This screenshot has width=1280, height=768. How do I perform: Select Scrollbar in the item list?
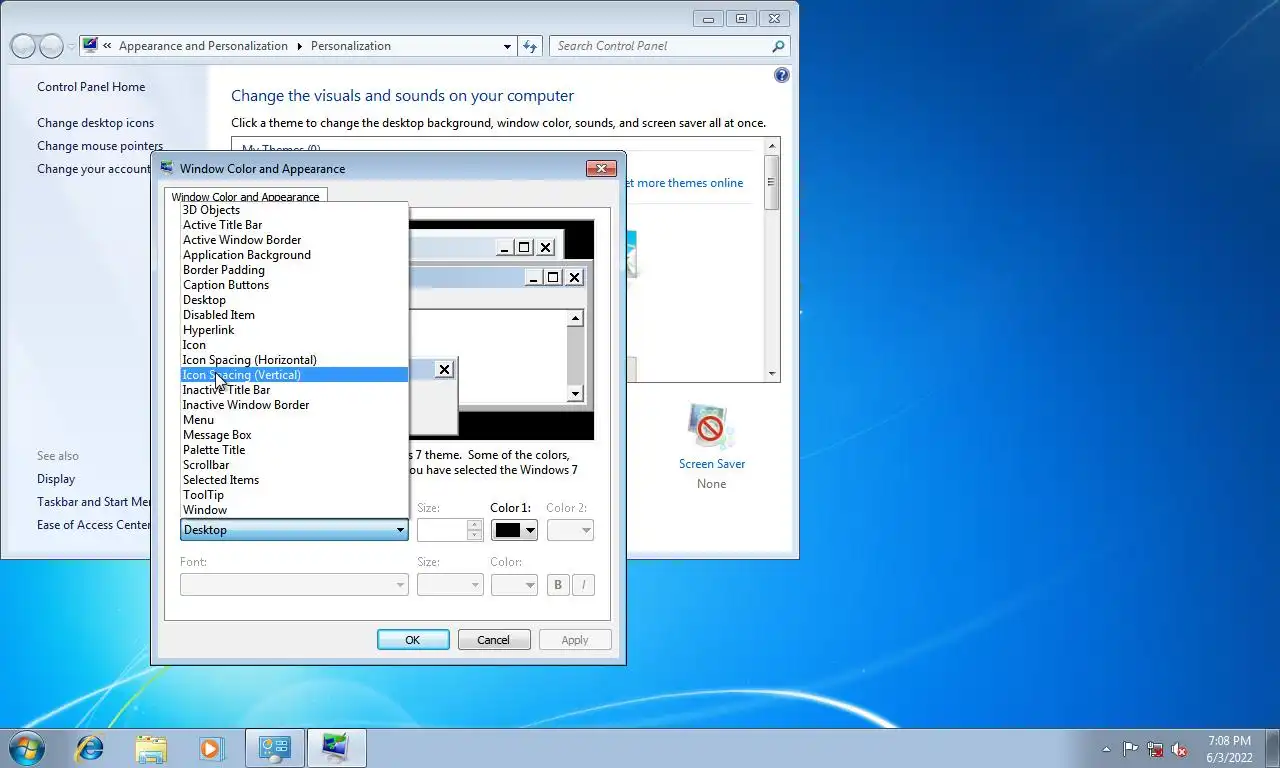294,465
